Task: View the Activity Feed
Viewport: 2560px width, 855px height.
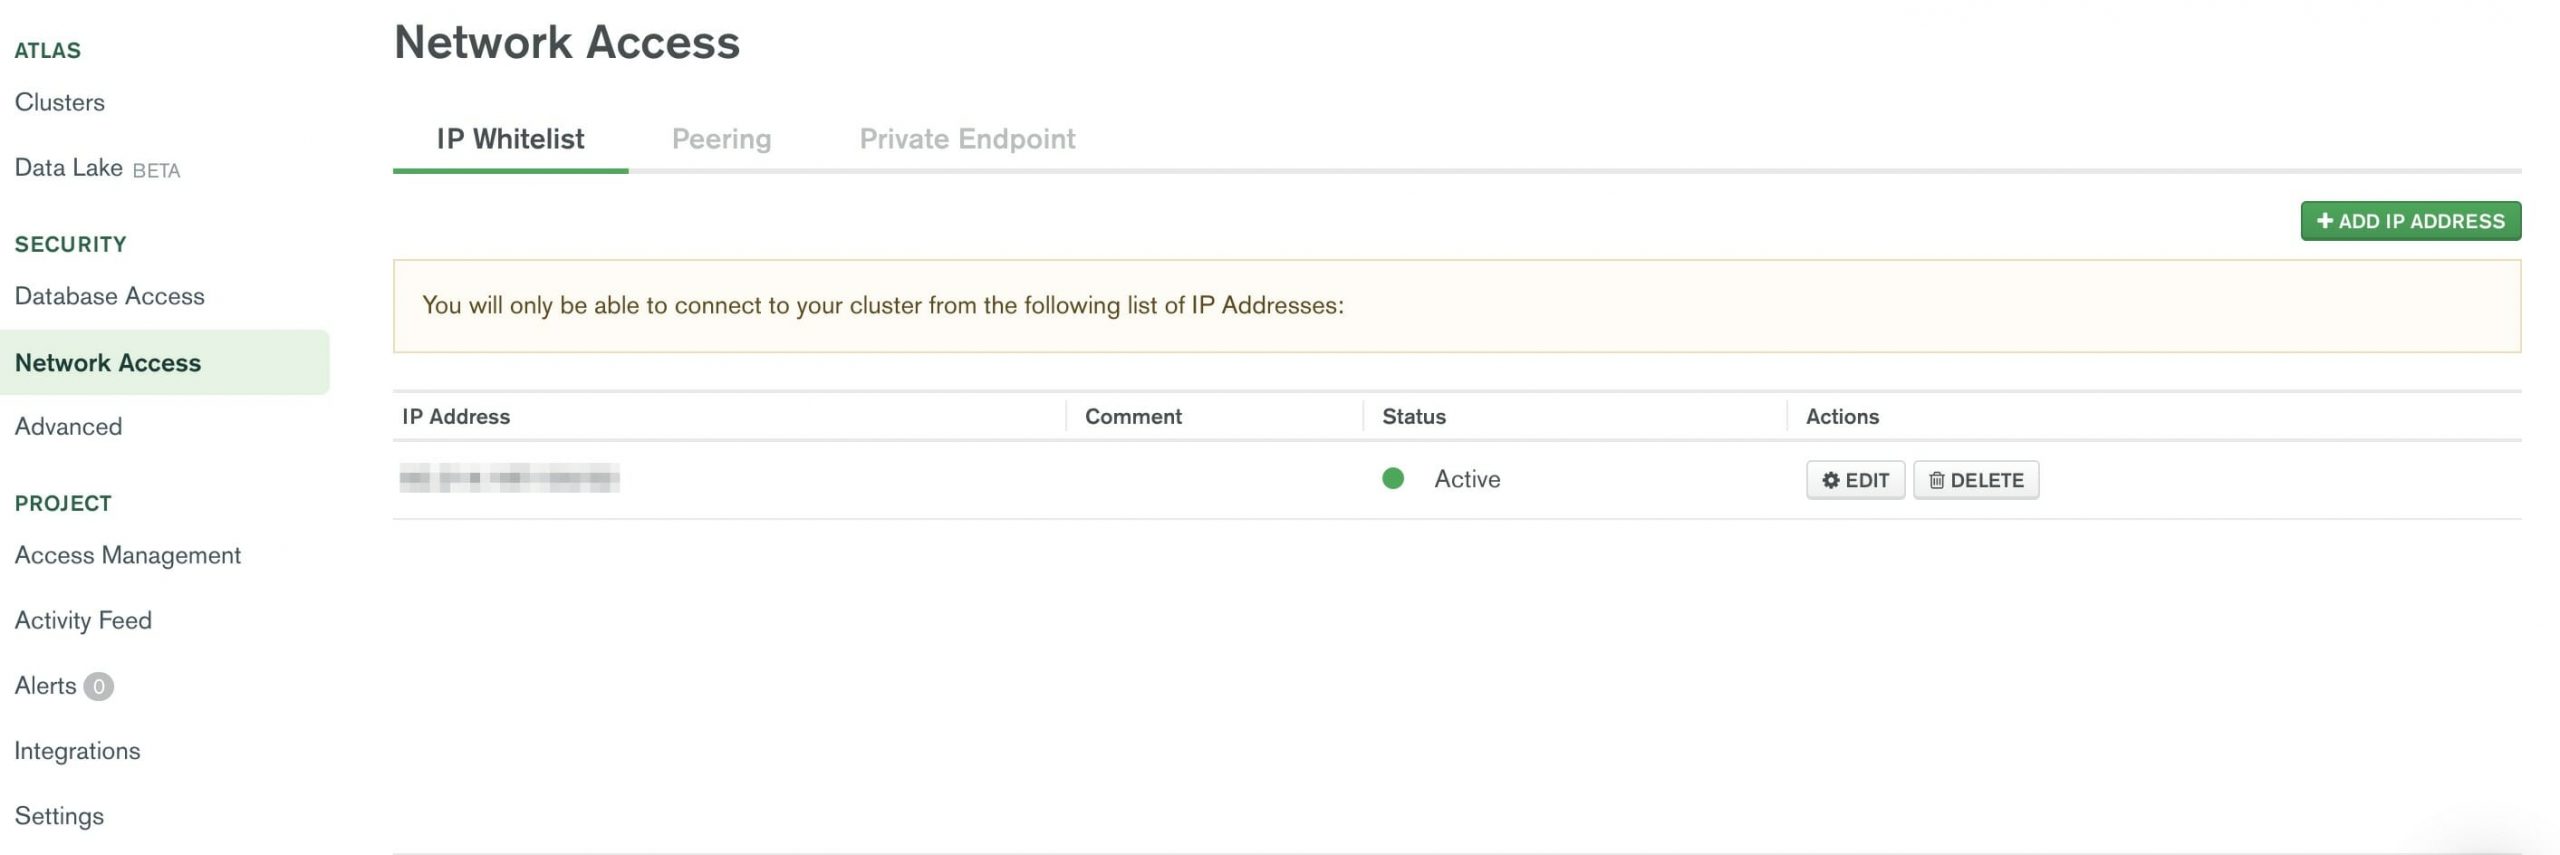Action: [x=83, y=621]
